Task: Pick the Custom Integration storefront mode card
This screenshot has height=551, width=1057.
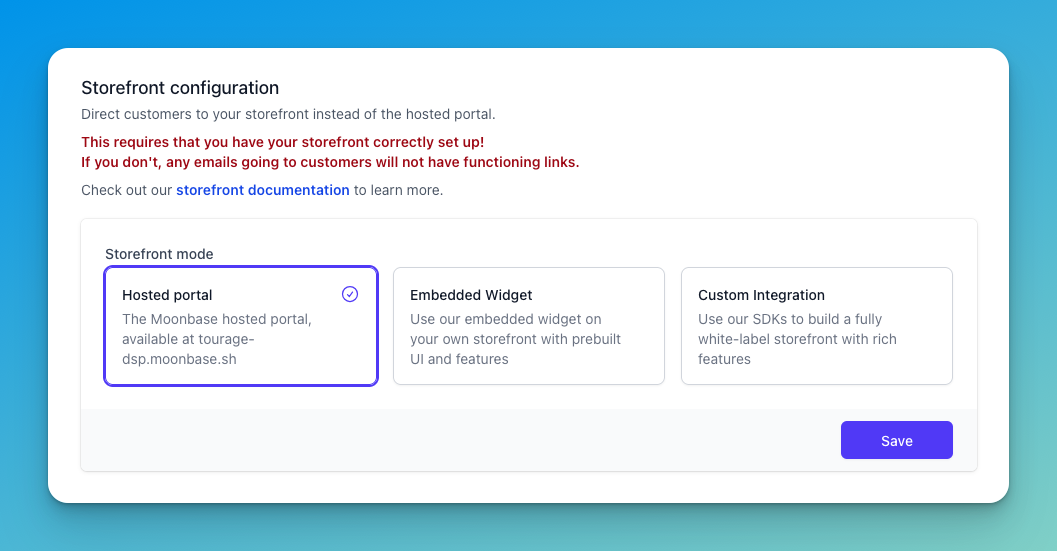Action: (816, 326)
